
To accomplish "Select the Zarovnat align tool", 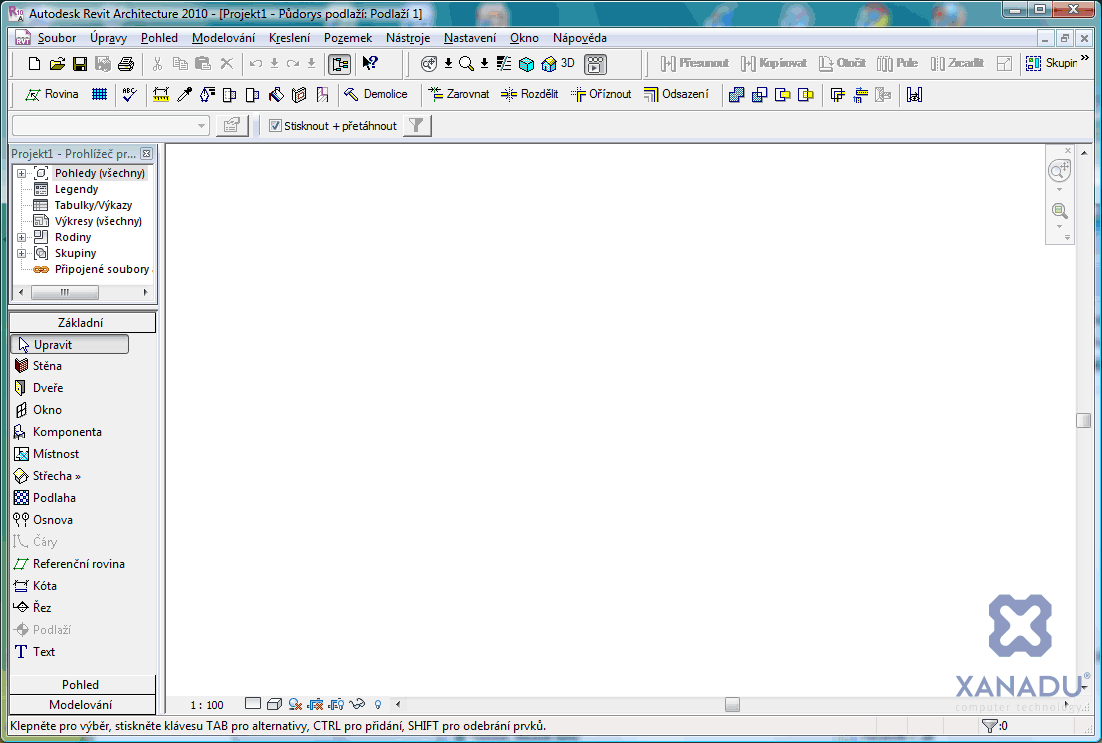I will [458, 94].
